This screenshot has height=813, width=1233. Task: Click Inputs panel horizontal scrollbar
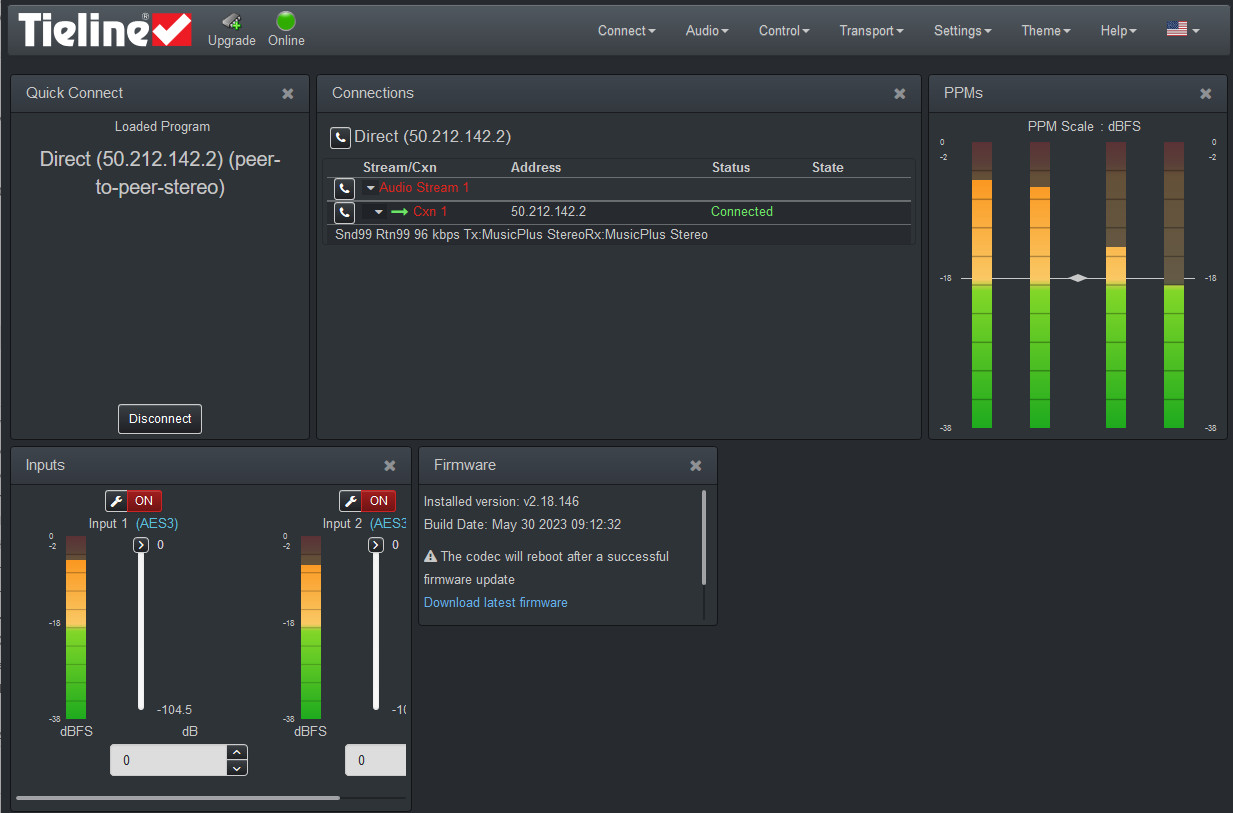click(178, 798)
